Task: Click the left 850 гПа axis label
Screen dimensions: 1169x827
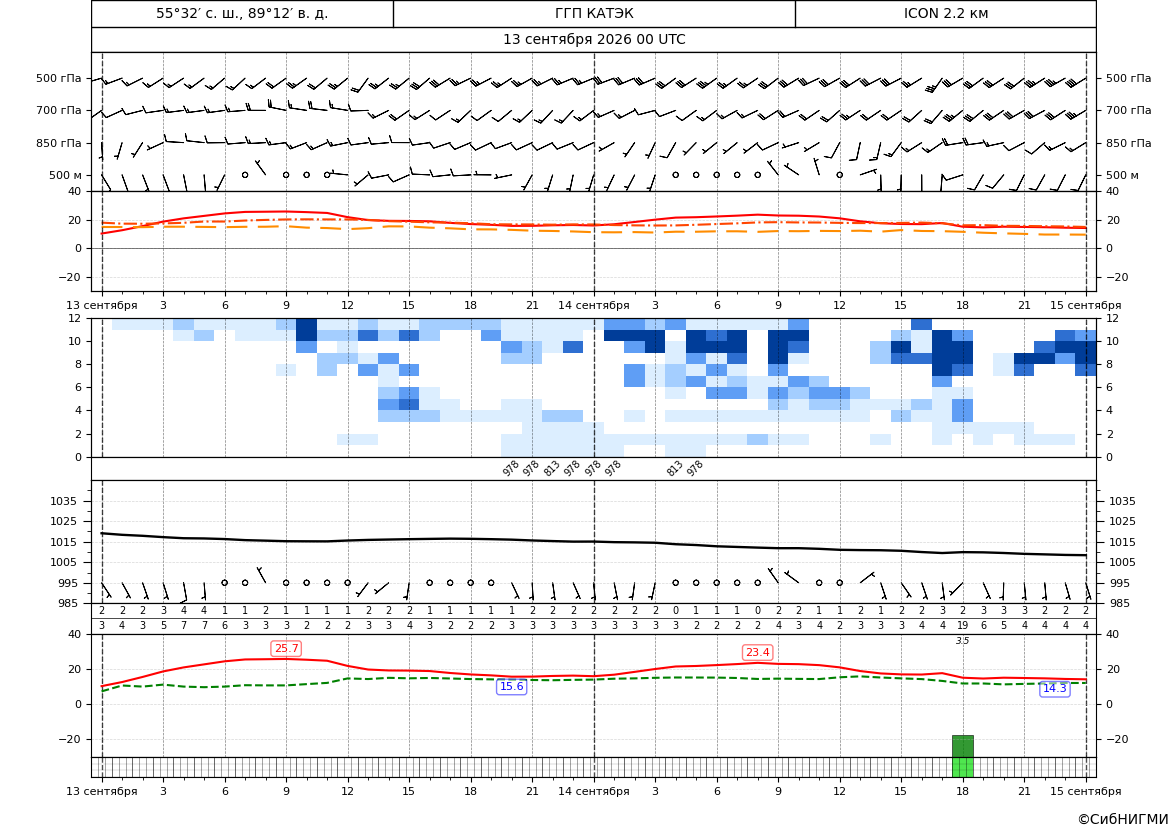Action: pos(59,143)
